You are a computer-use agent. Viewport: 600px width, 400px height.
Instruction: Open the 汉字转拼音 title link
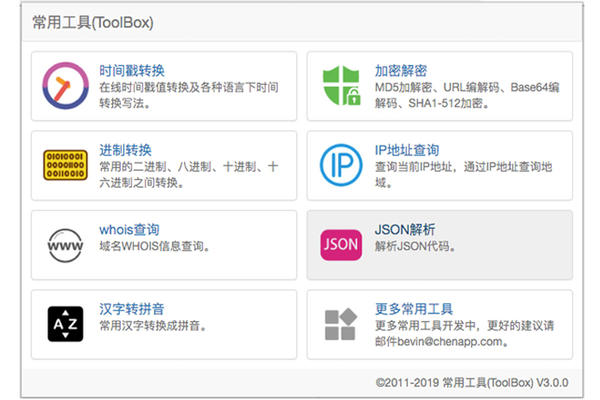point(132,309)
